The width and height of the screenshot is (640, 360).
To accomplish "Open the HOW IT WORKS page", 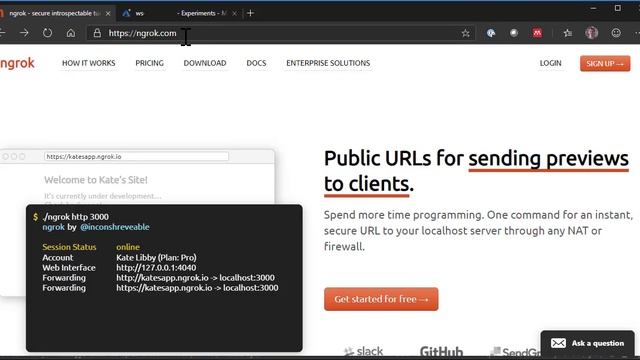I will click(89, 63).
